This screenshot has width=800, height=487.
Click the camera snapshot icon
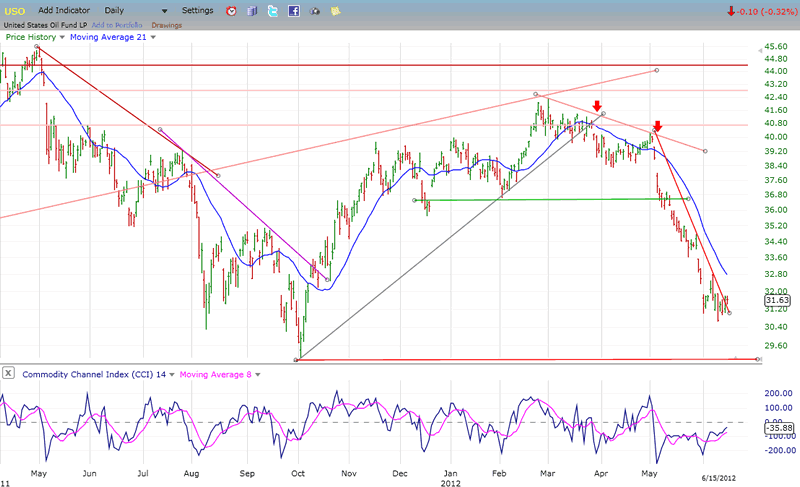pos(315,11)
